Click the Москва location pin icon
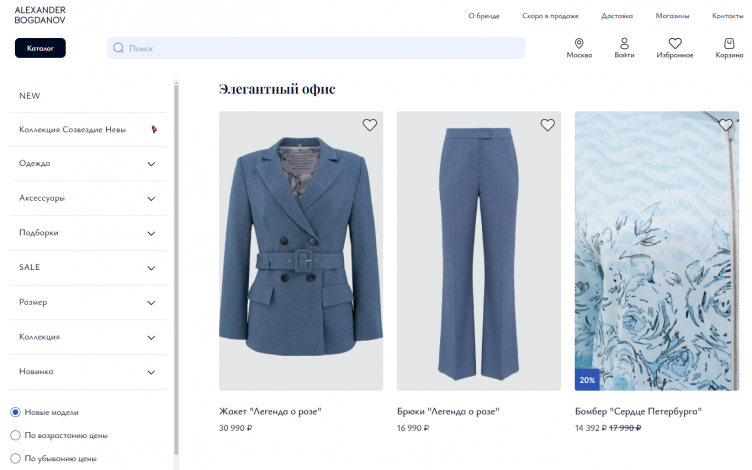Screen dimensions: 752x470 pos(579,43)
